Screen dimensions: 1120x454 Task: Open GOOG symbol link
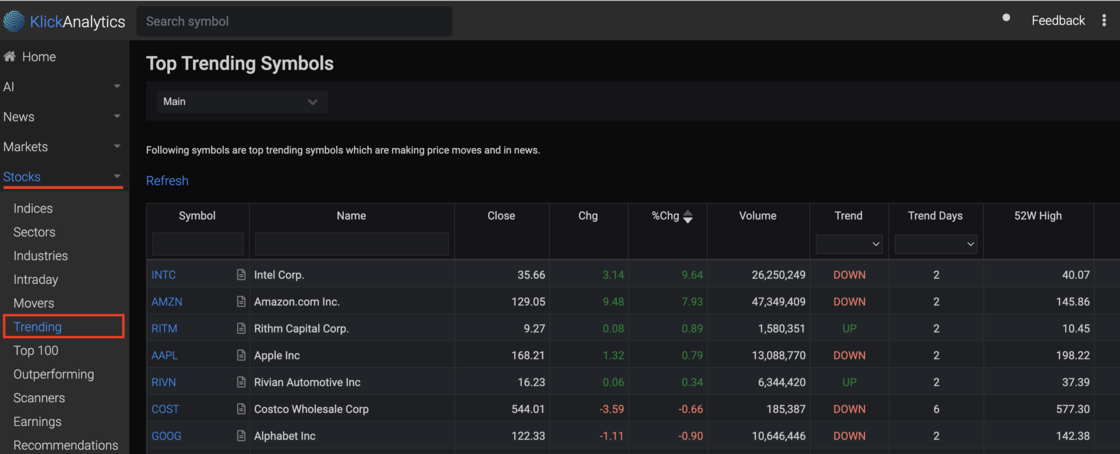(166, 436)
